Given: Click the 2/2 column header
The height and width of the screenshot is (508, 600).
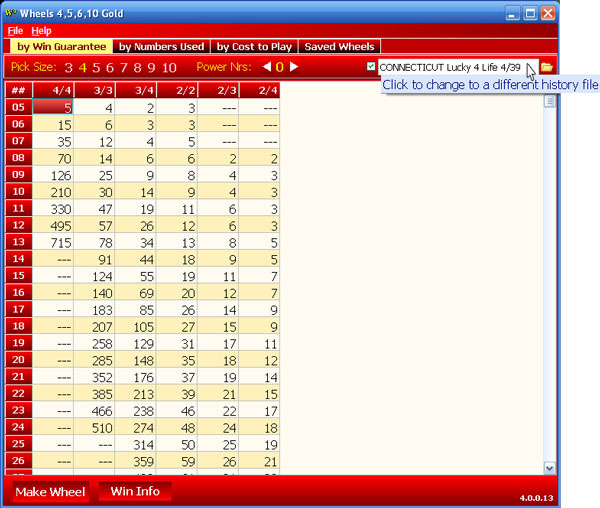Looking at the screenshot, I should click(177, 90).
